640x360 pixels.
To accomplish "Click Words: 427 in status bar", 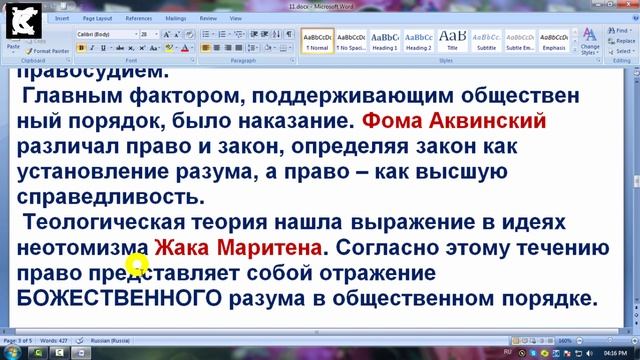I will click(54, 340).
